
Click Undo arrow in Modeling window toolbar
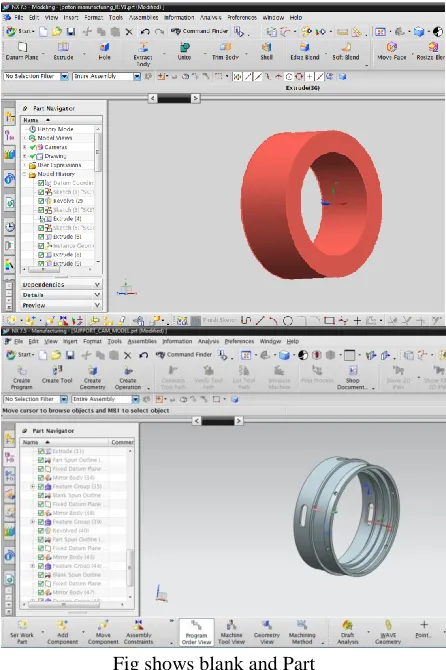point(145,32)
